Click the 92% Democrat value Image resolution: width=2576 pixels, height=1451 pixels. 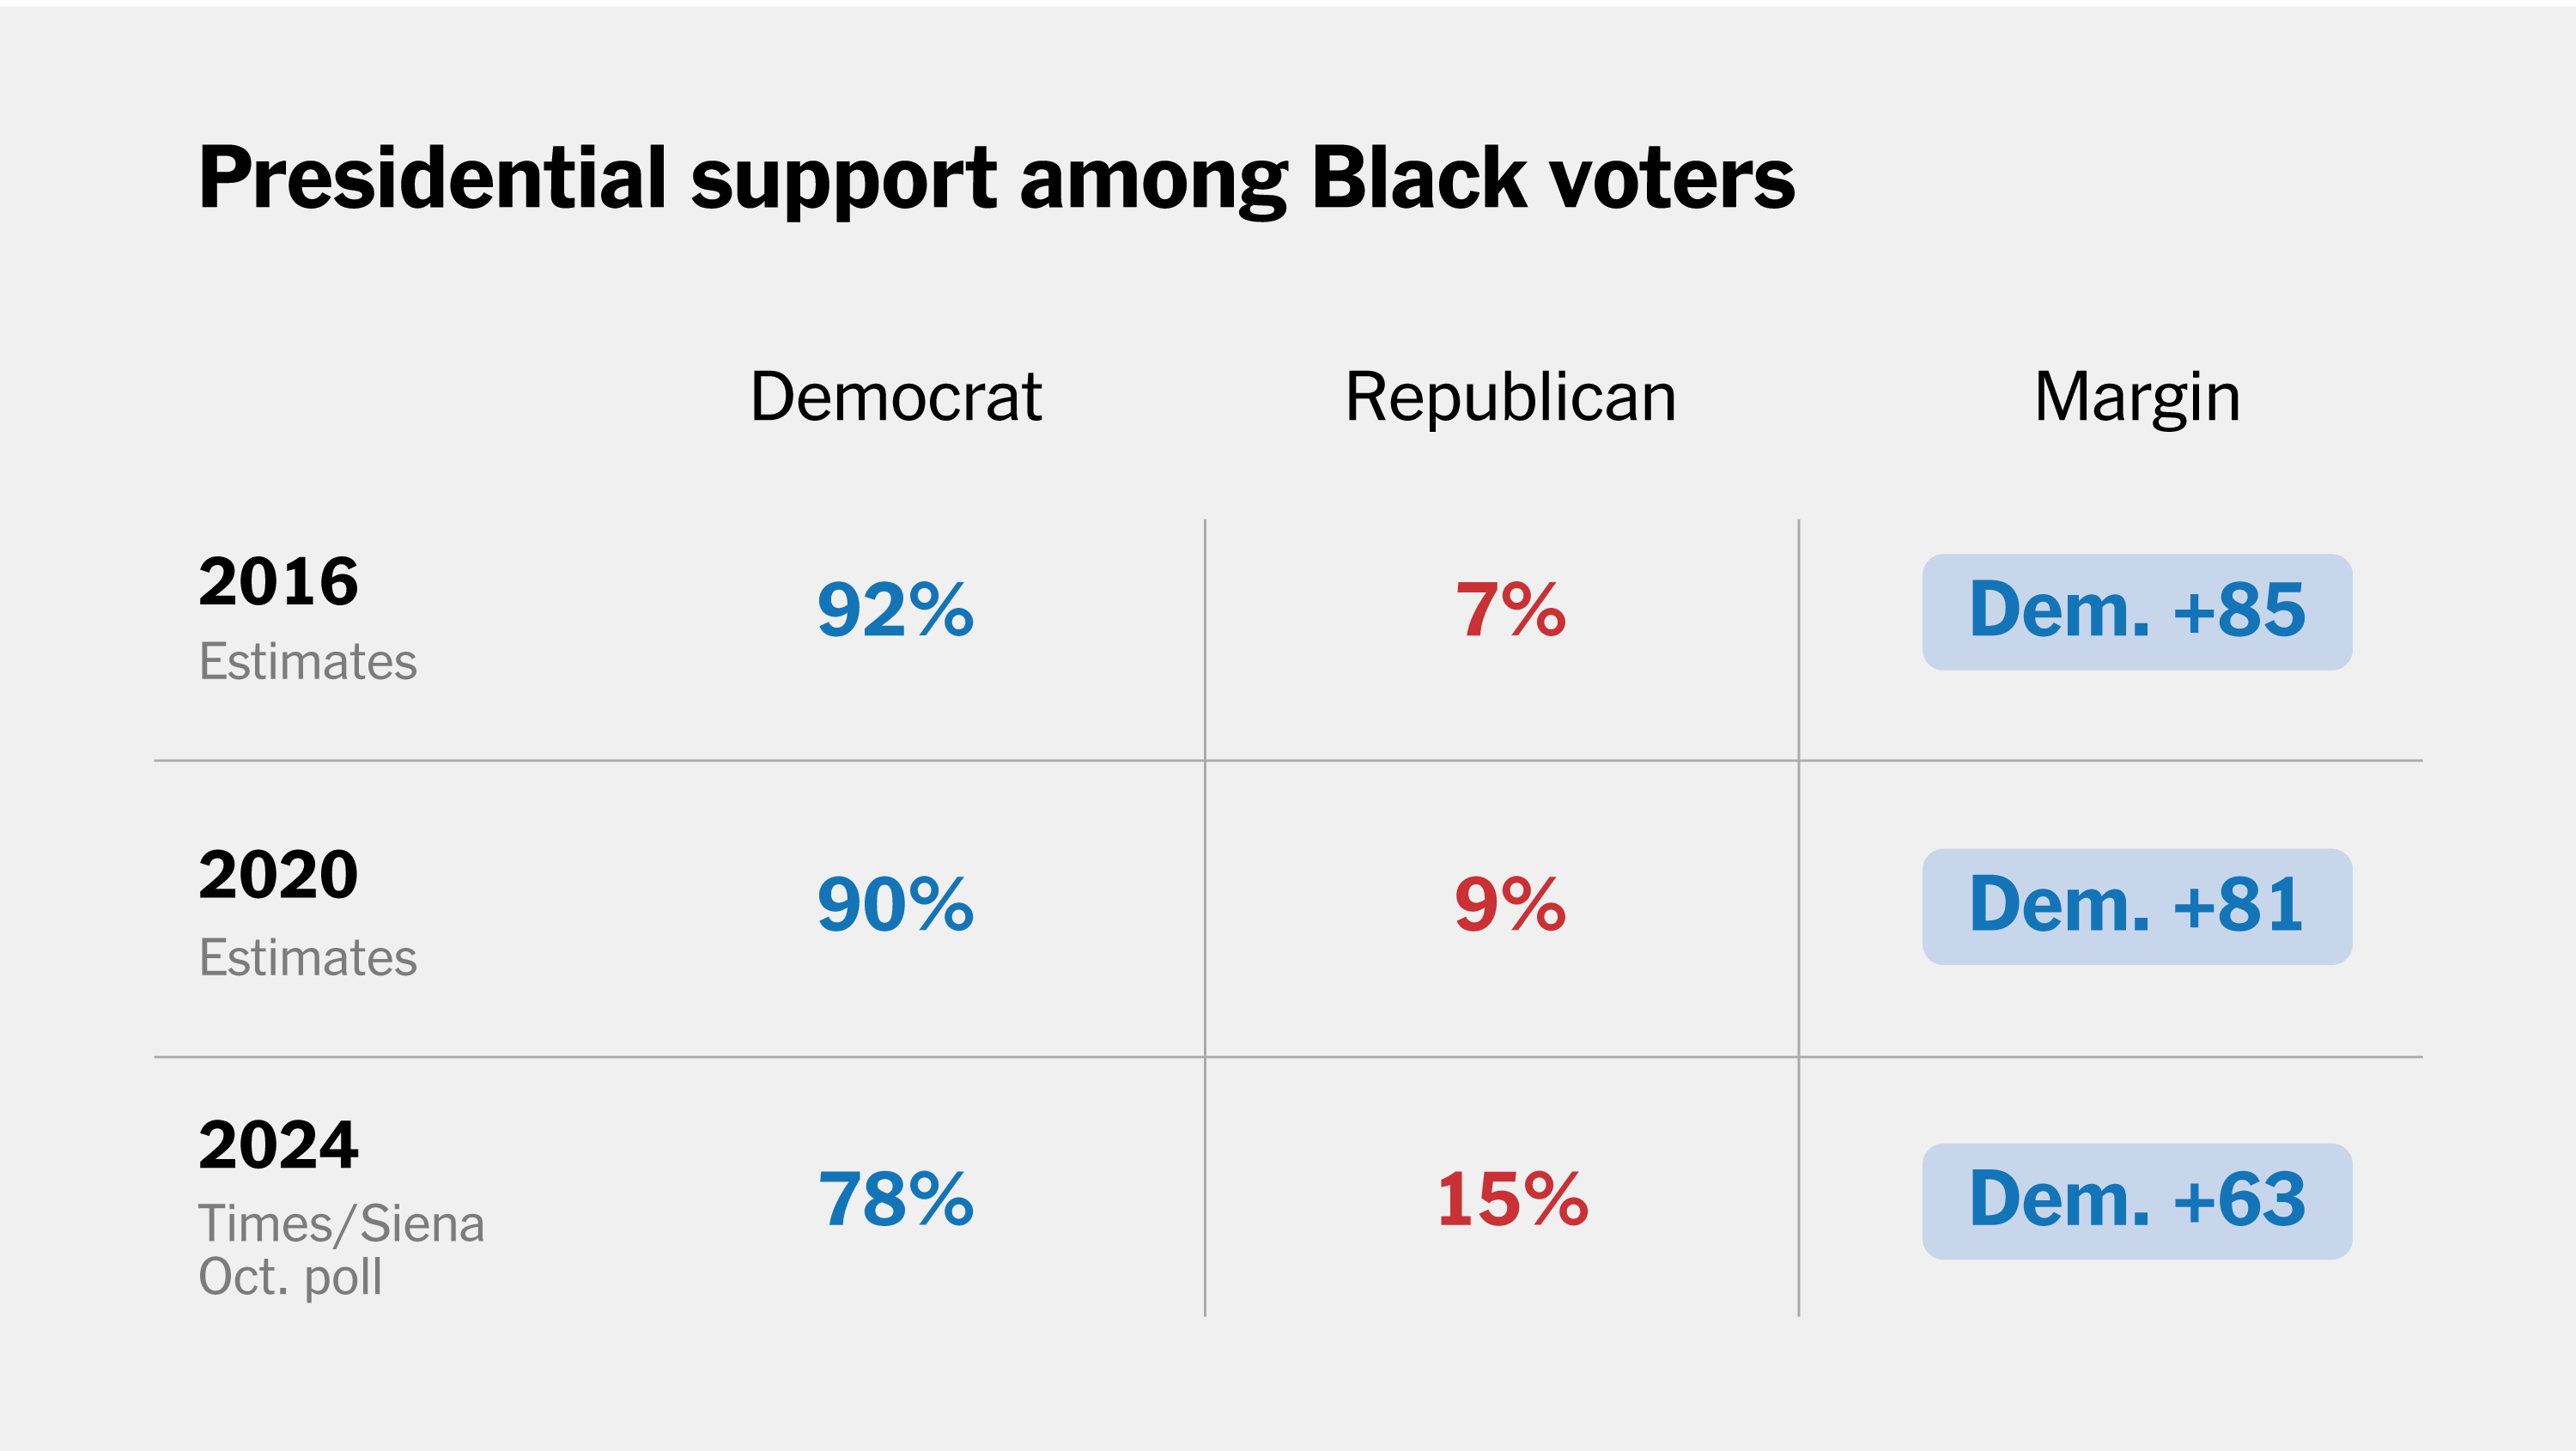click(x=895, y=610)
